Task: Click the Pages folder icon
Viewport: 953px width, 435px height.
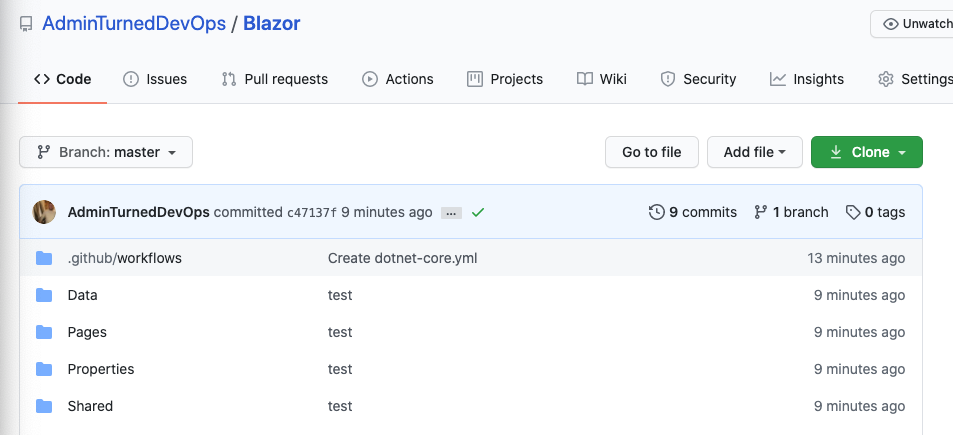Action: point(44,332)
